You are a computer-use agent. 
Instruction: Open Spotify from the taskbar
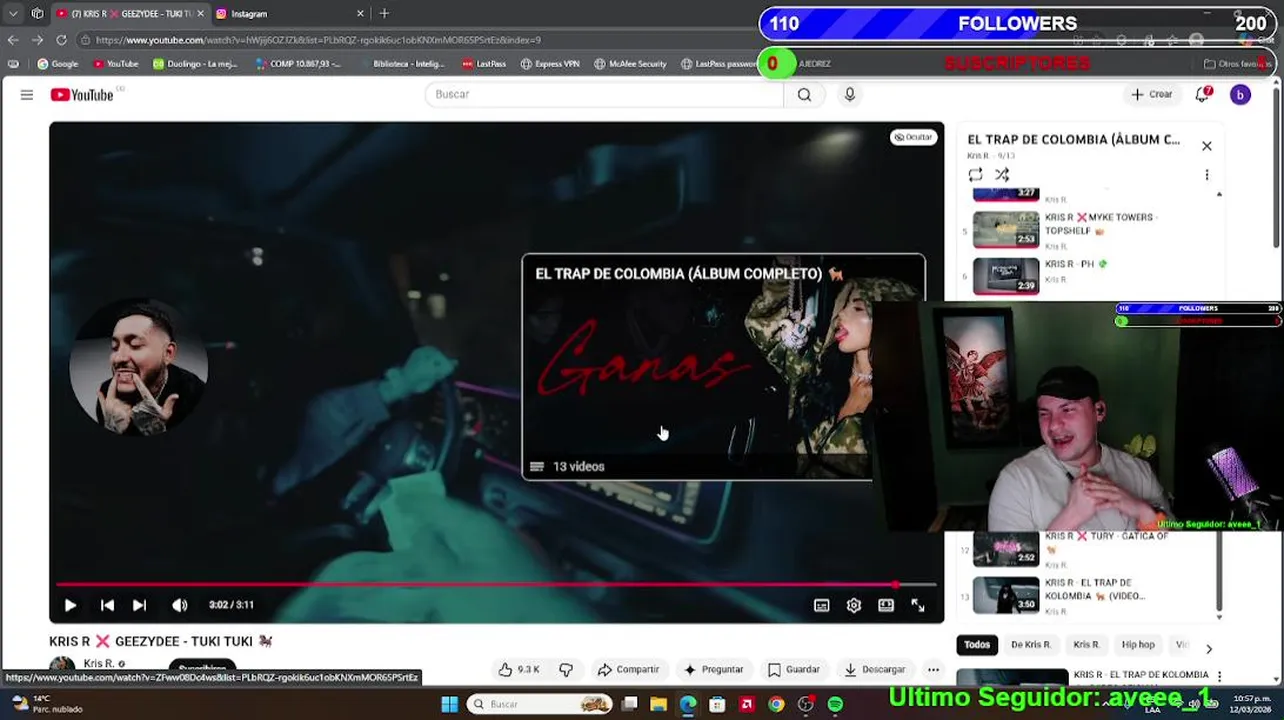tap(835, 704)
